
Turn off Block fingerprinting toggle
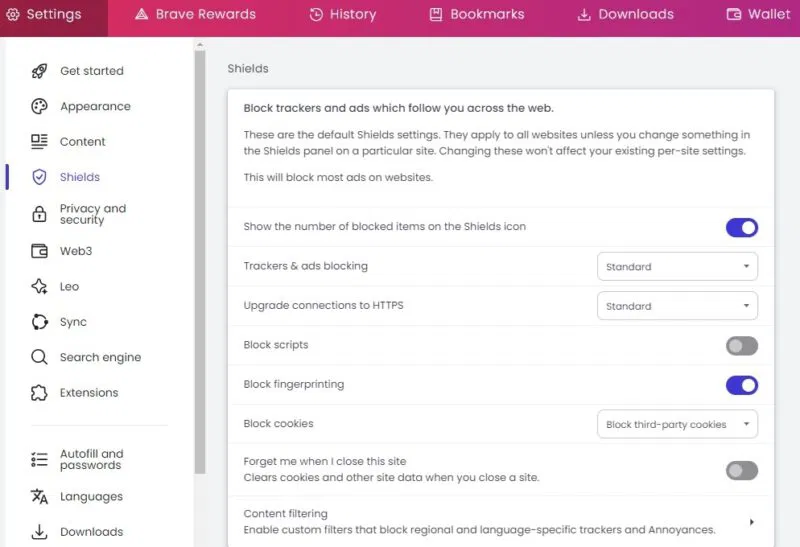coord(742,385)
